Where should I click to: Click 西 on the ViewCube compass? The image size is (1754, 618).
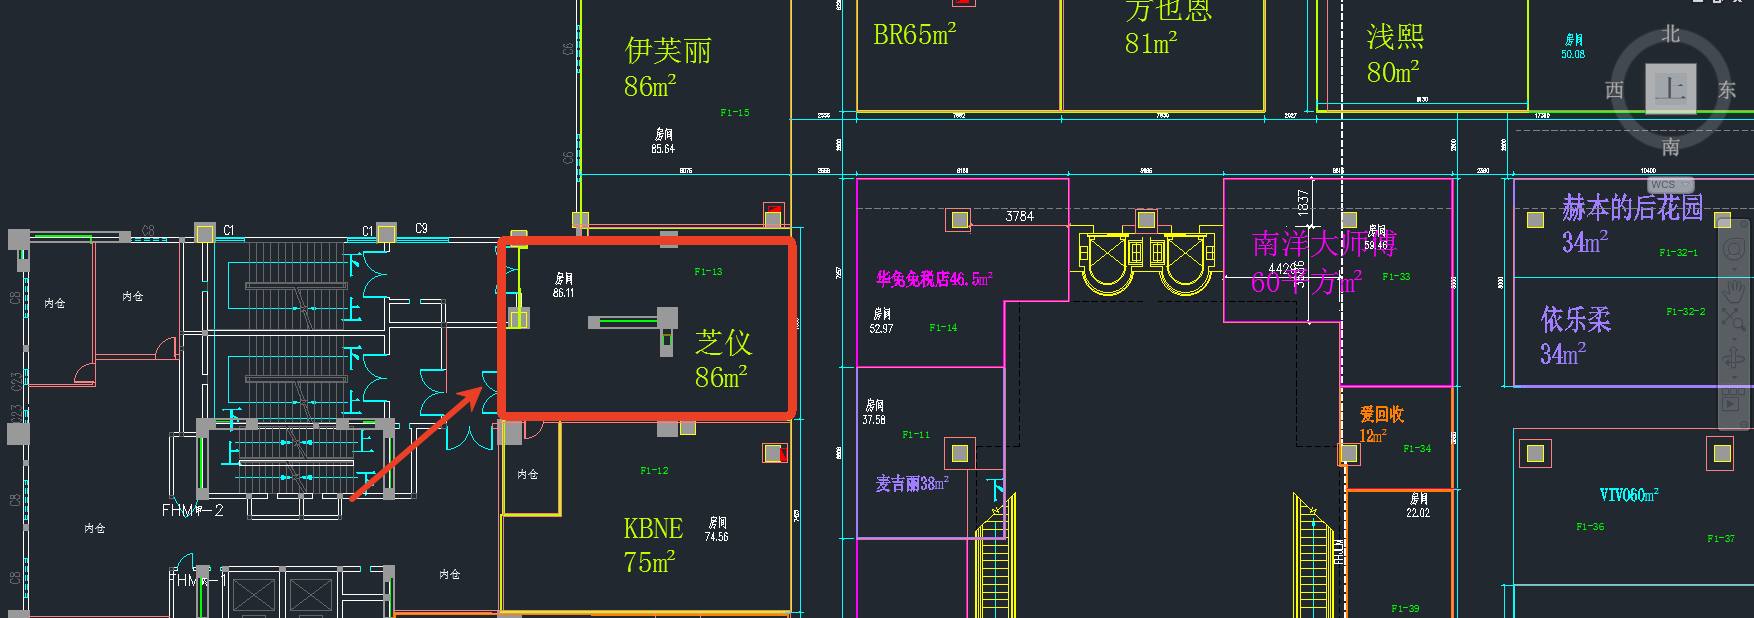pos(1614,90)
